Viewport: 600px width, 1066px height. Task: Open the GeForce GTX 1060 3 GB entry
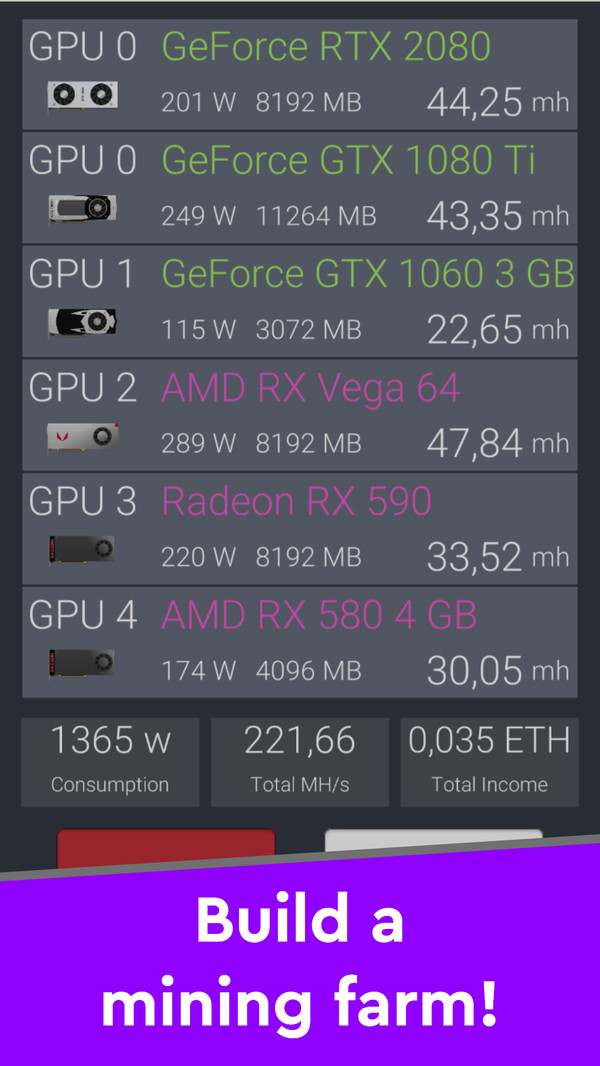click(x=368, y=274)
